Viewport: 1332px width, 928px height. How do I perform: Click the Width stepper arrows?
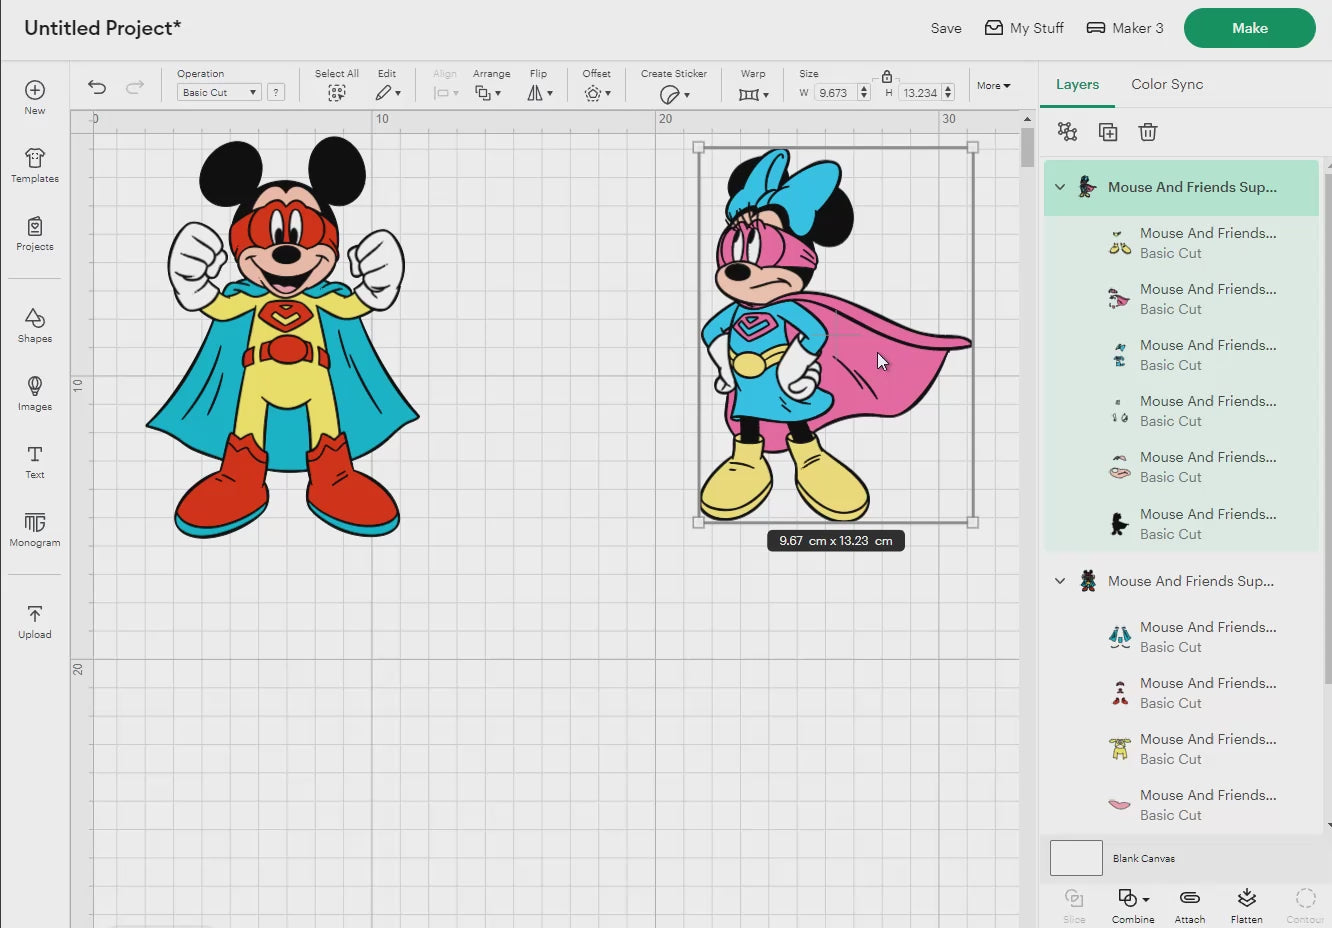pyautogui.click(x=864, y=93)
